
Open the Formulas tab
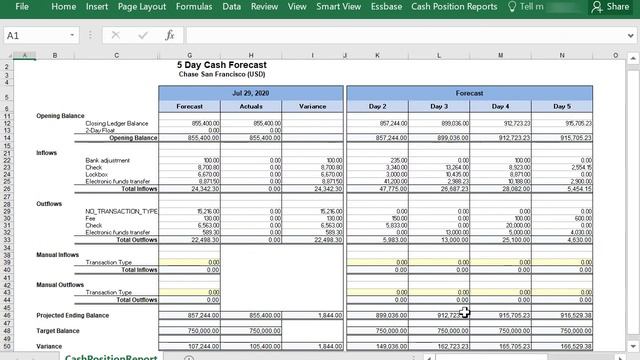pyautogui.click(x=194, y=7)
